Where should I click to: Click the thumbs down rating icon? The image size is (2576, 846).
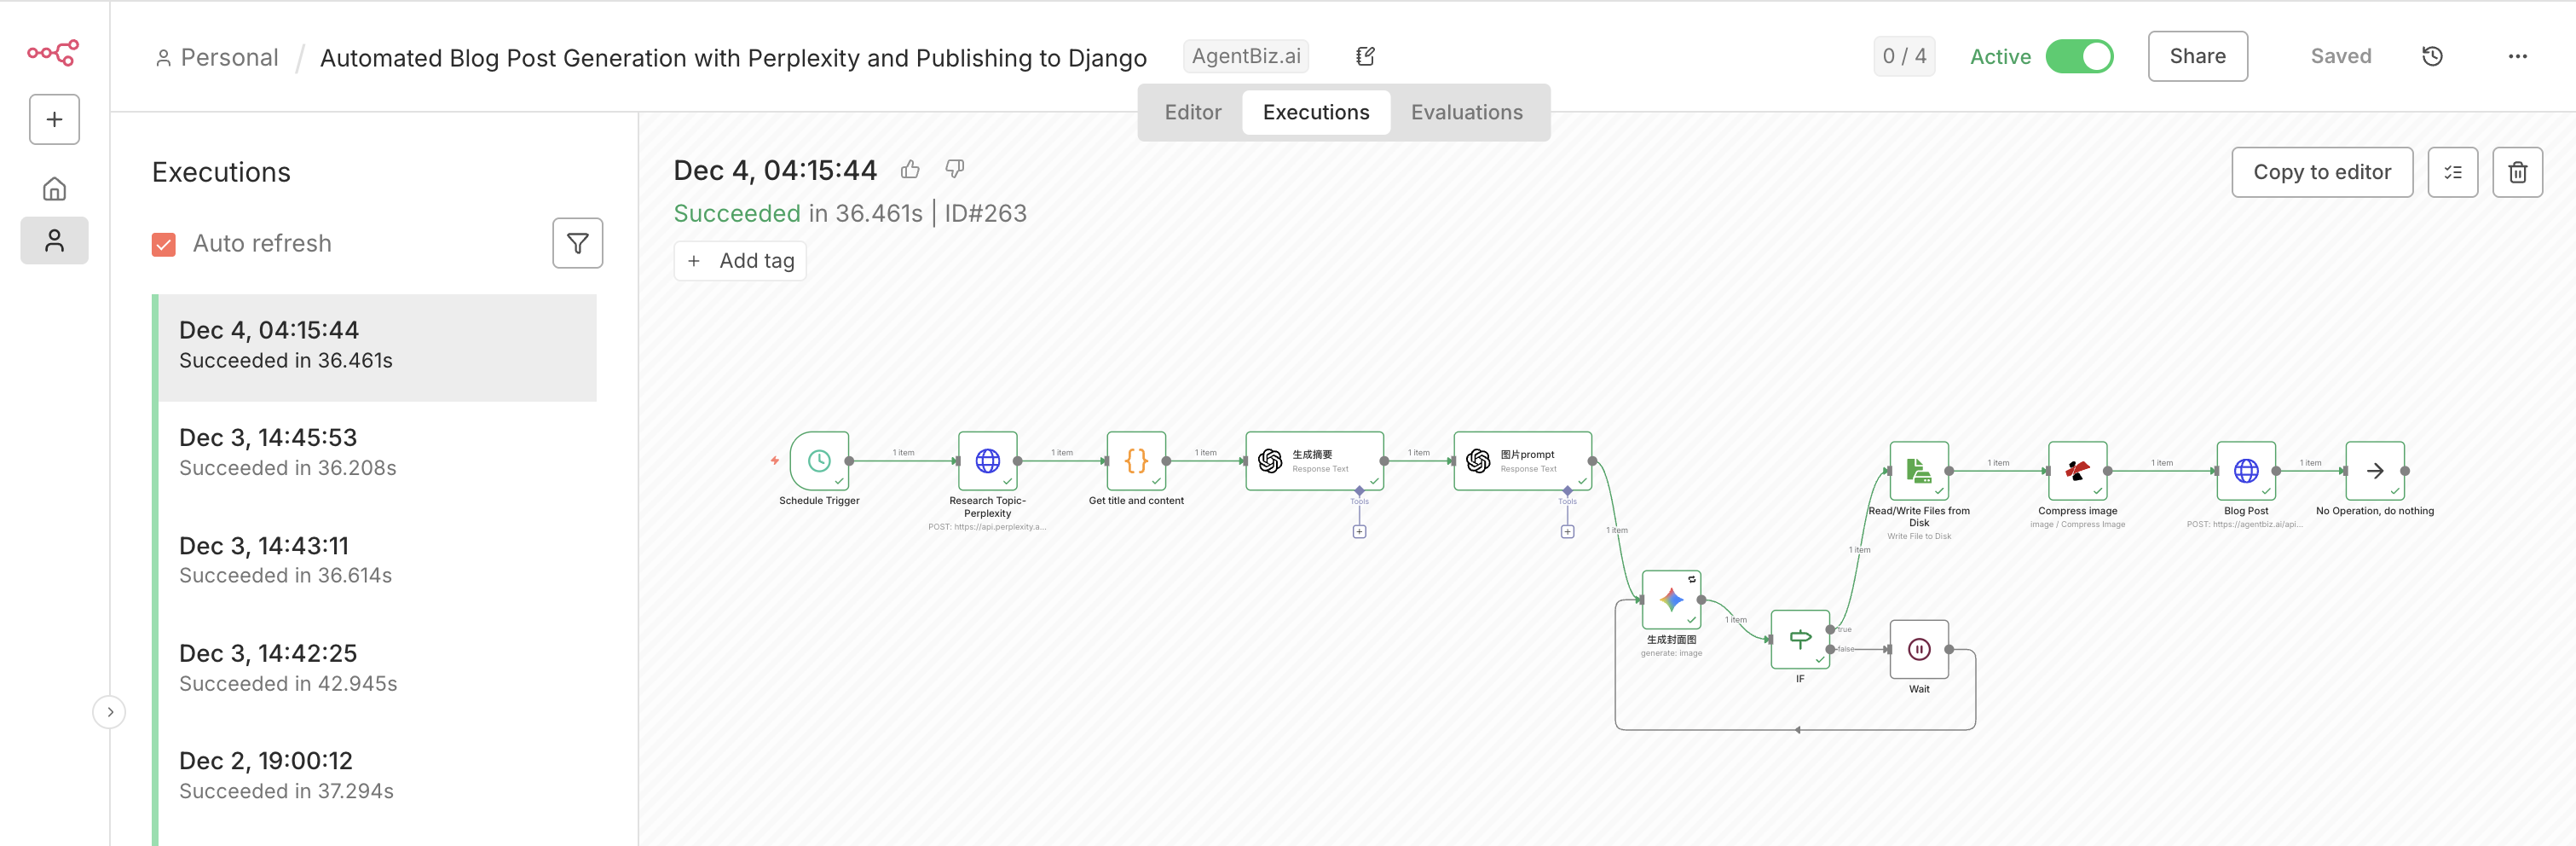[955, 170]
